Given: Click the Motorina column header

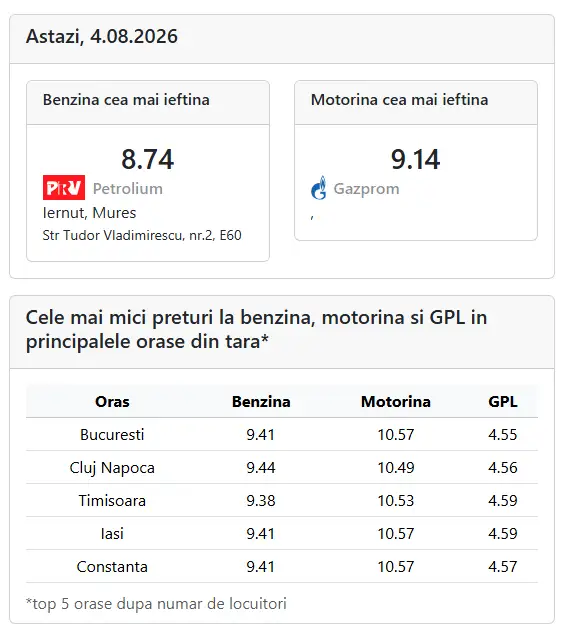Looking at the screenshot, I should [x=396, y=402].
